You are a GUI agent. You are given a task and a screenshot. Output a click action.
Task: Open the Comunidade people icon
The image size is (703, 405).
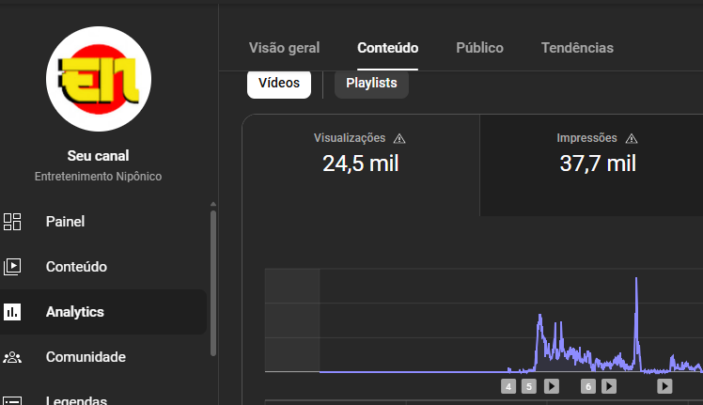[x=12, y=357]
